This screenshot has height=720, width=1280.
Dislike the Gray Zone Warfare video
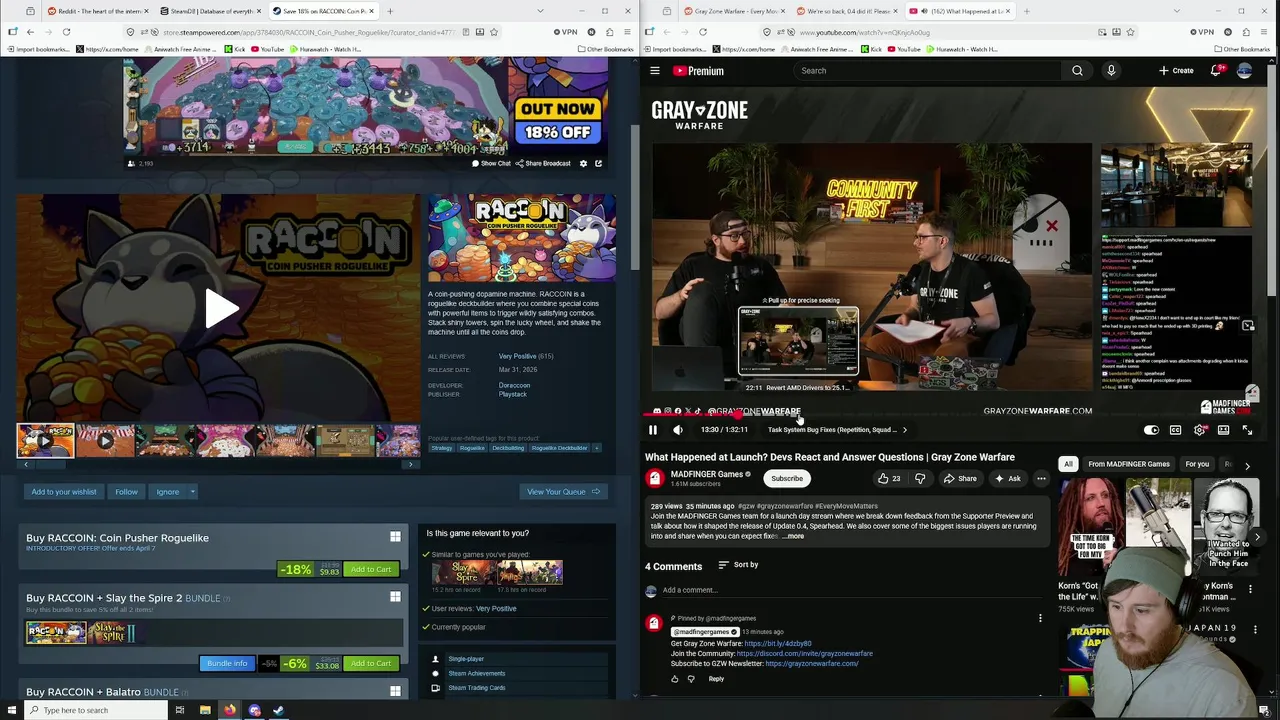pyautogui.click(x=920, y=479)
